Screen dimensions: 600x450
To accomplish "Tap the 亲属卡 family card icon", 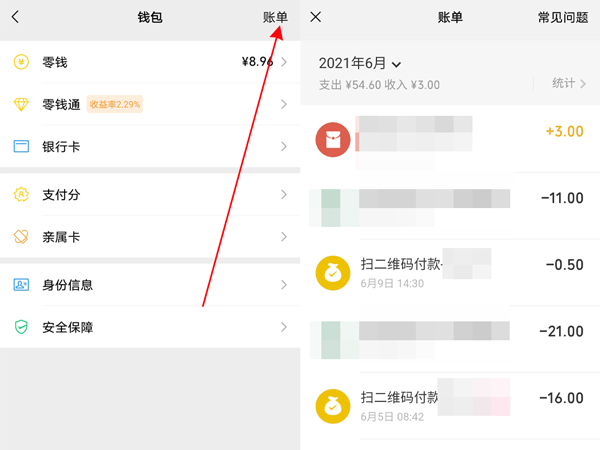I will pos(21,237).
